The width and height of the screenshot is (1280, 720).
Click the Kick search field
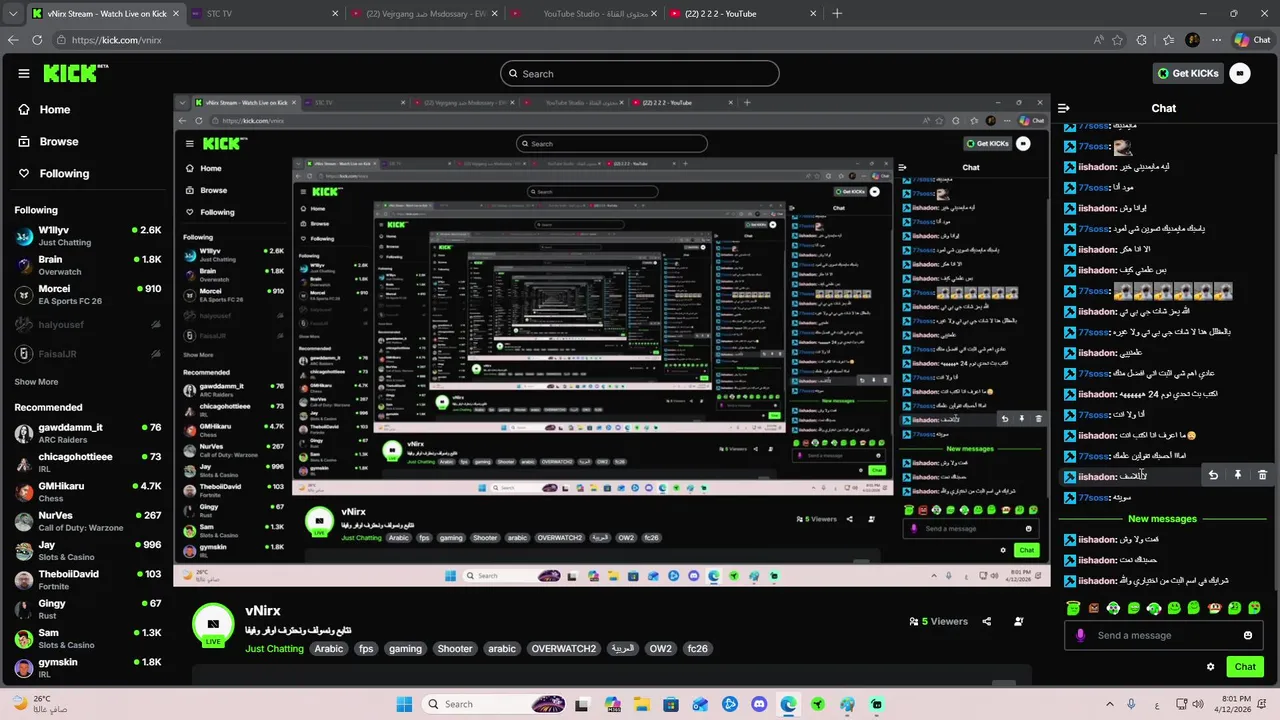(x=640, y=73)
